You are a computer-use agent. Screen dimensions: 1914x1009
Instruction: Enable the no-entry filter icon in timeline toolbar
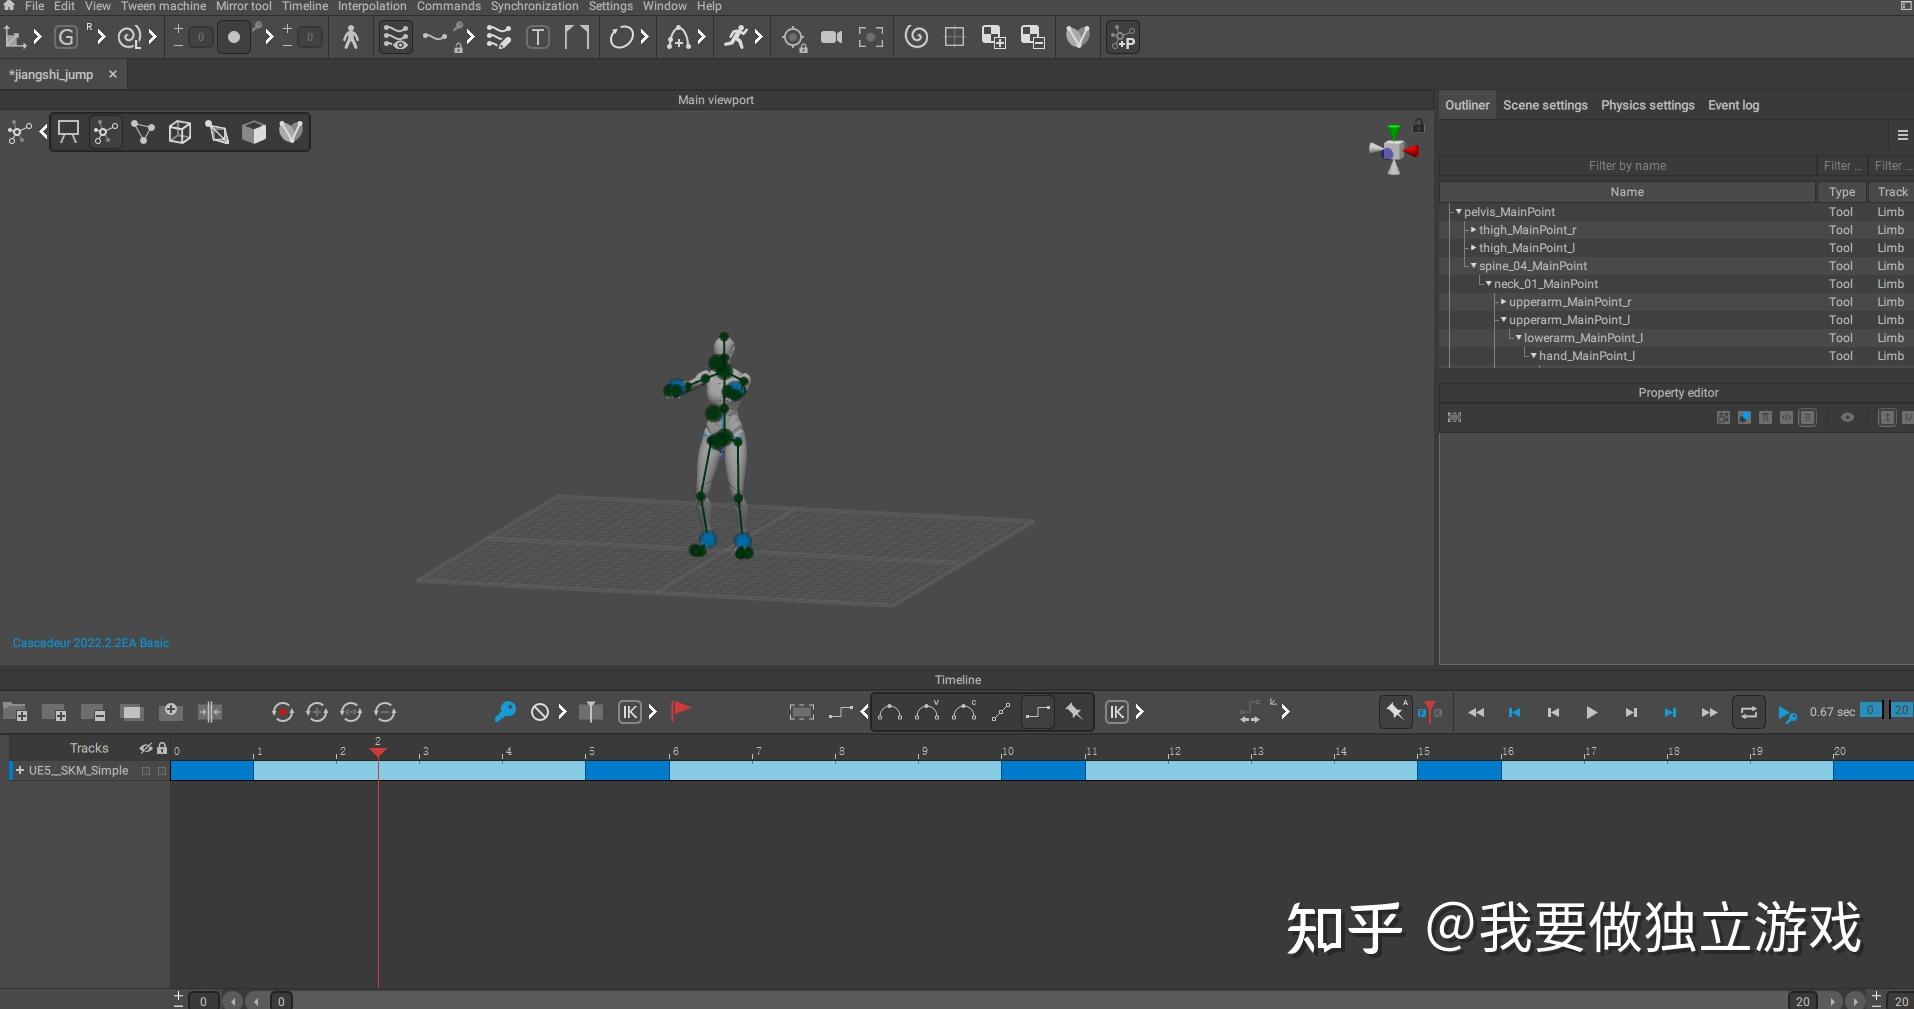(x=541, y=712)
